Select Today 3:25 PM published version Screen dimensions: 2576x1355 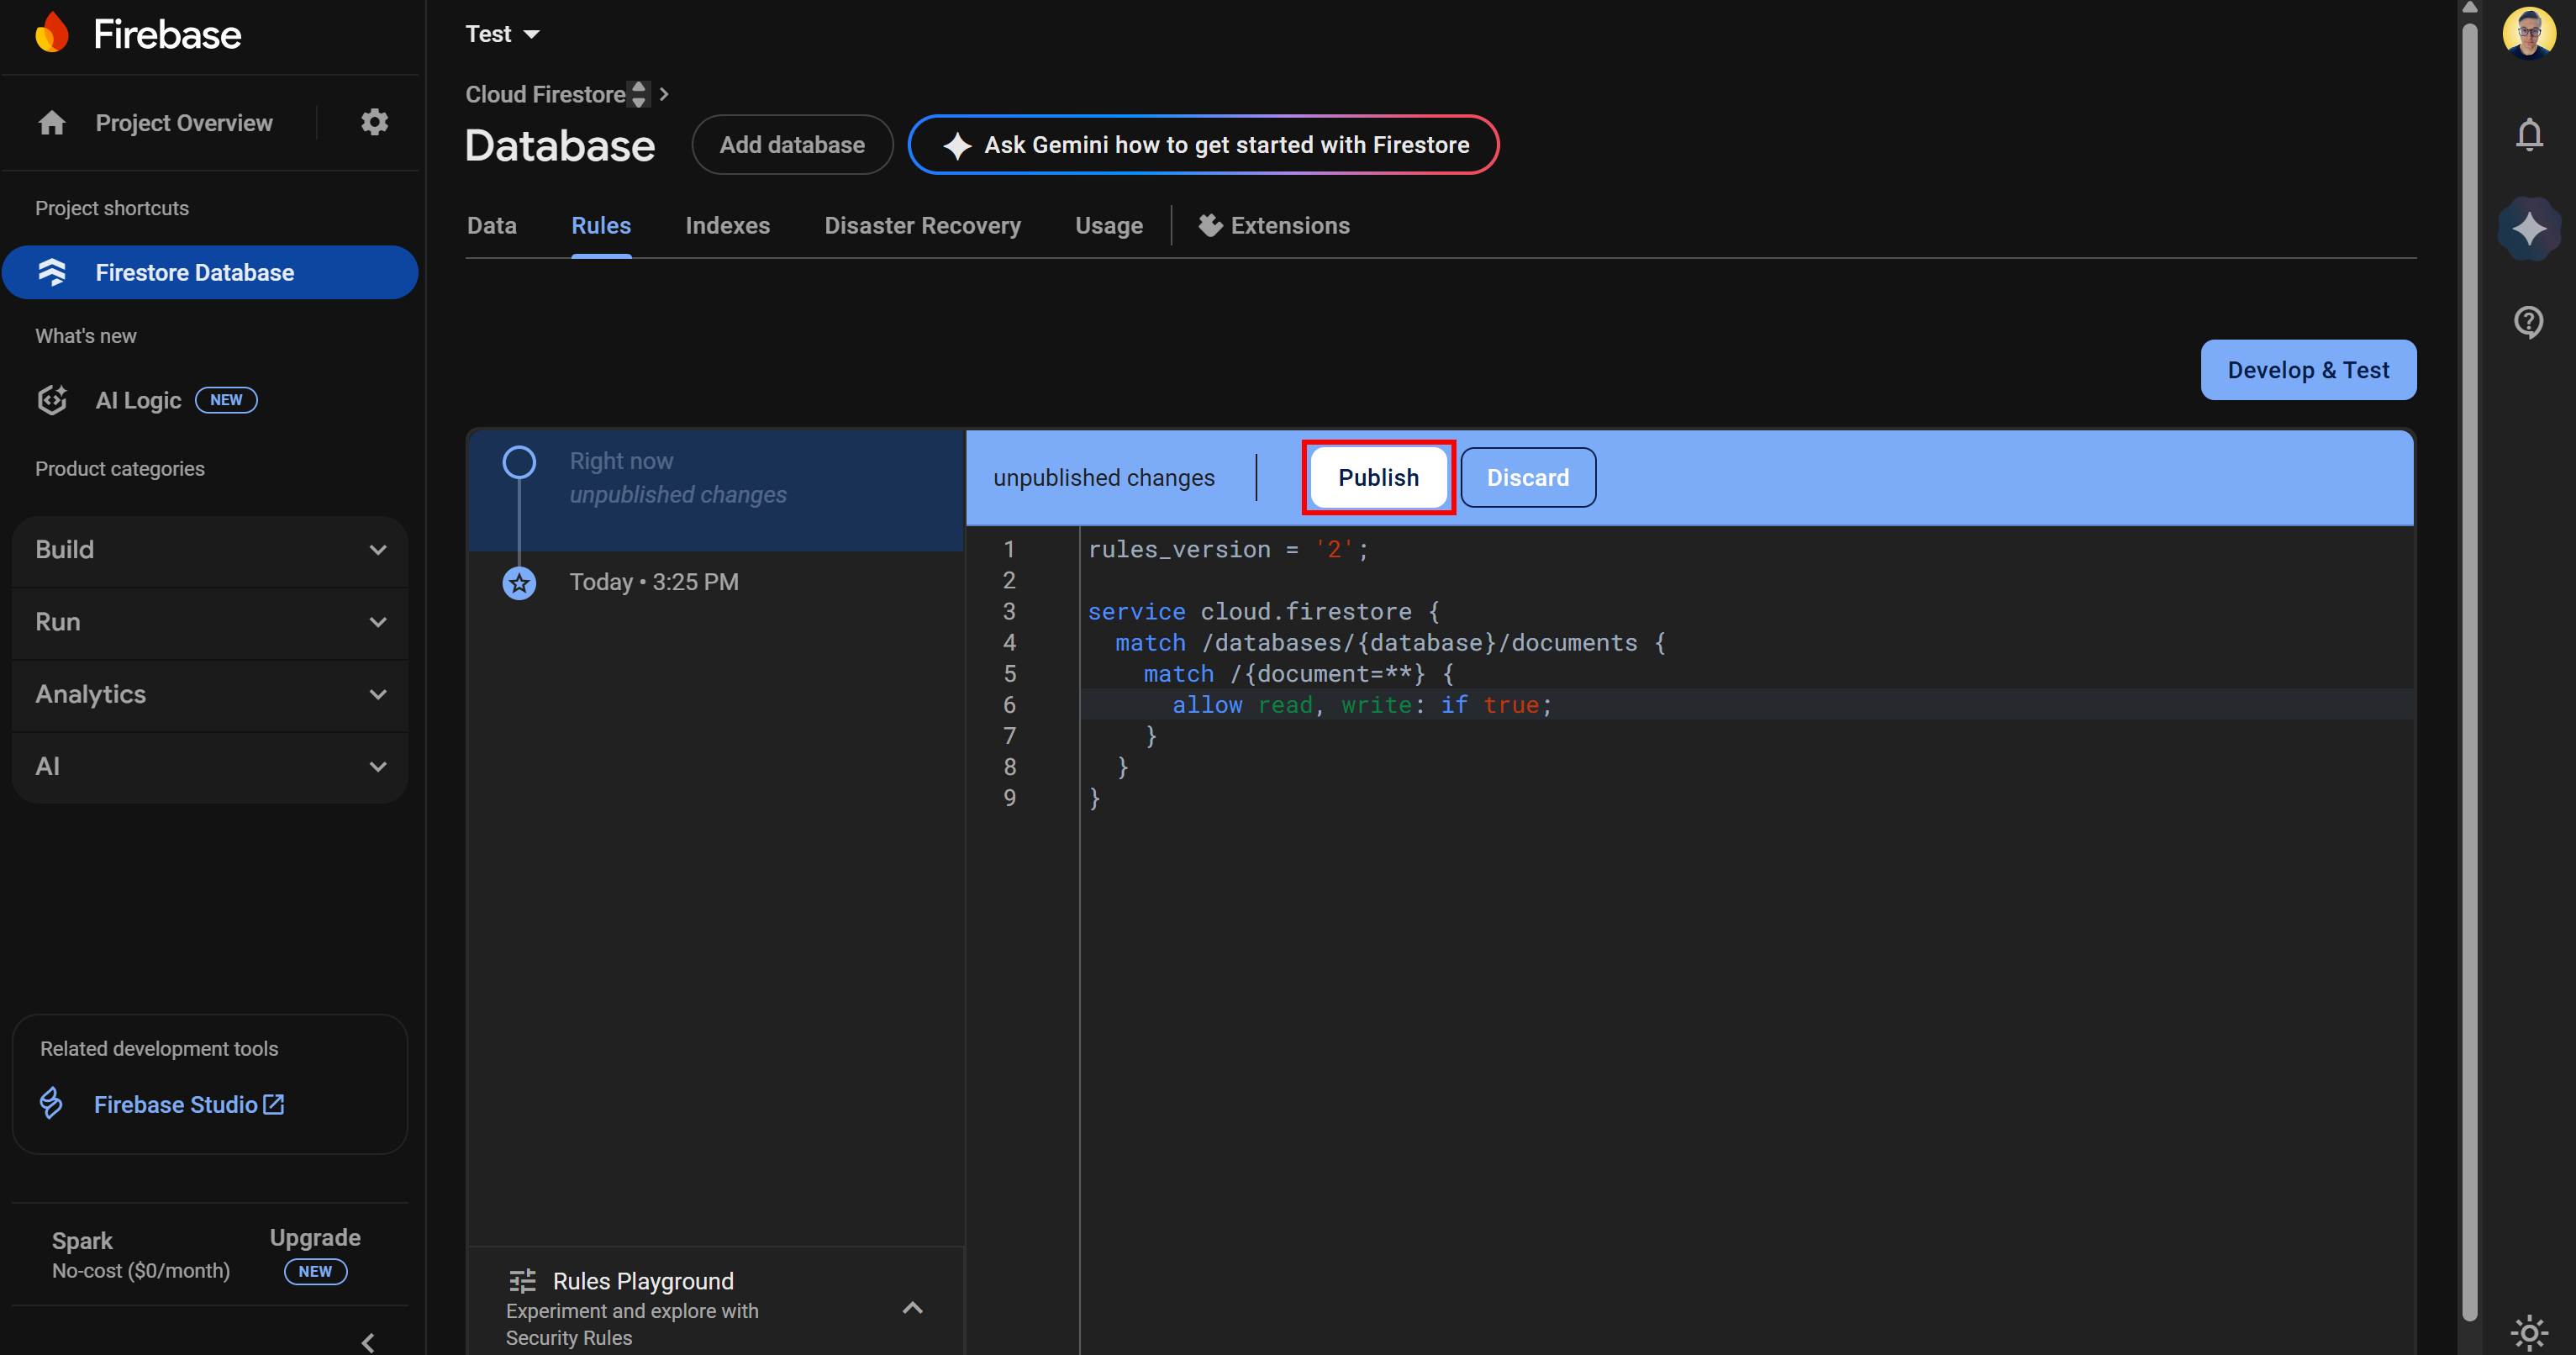point(653,582)
